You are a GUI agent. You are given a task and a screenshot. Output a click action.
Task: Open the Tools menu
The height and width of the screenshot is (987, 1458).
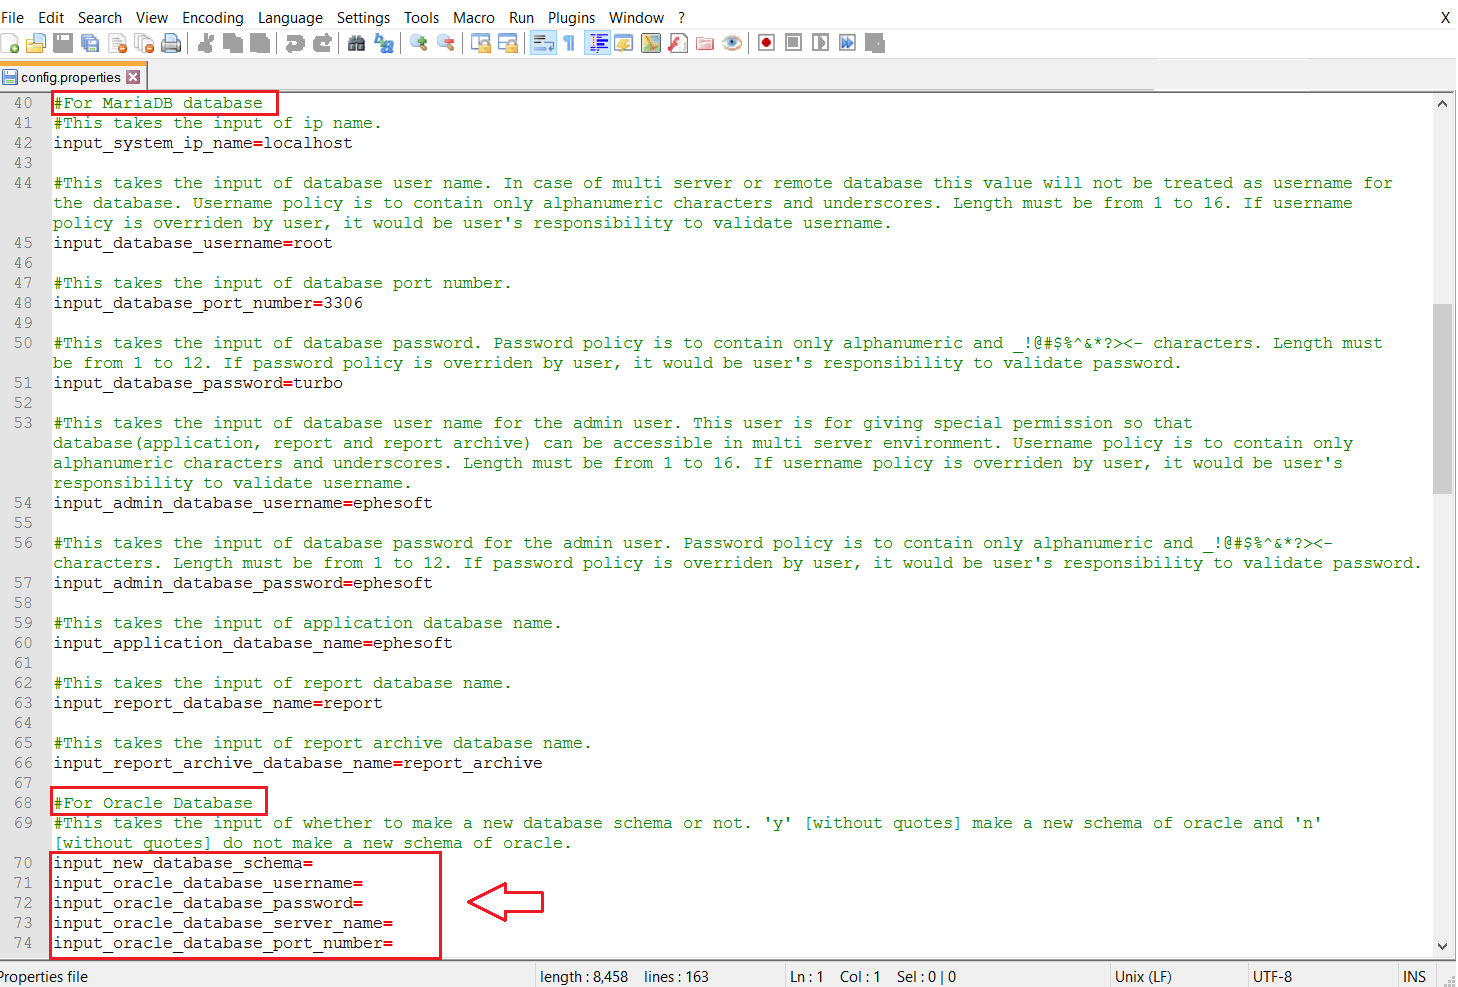tap(421, 18)
